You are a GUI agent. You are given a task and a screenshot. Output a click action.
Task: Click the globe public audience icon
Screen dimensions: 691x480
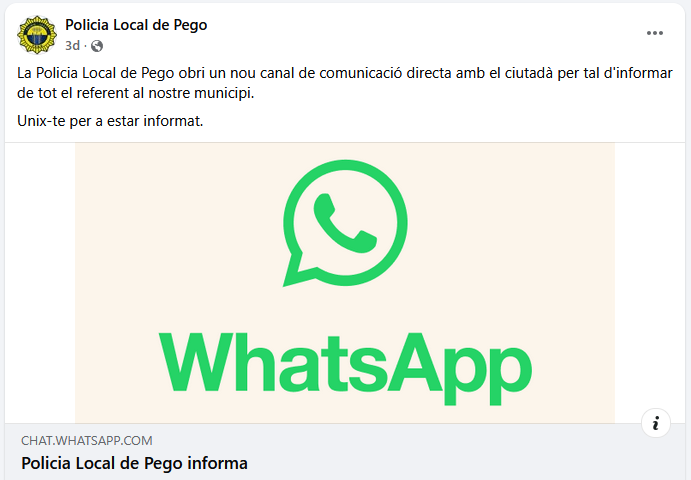97,46
